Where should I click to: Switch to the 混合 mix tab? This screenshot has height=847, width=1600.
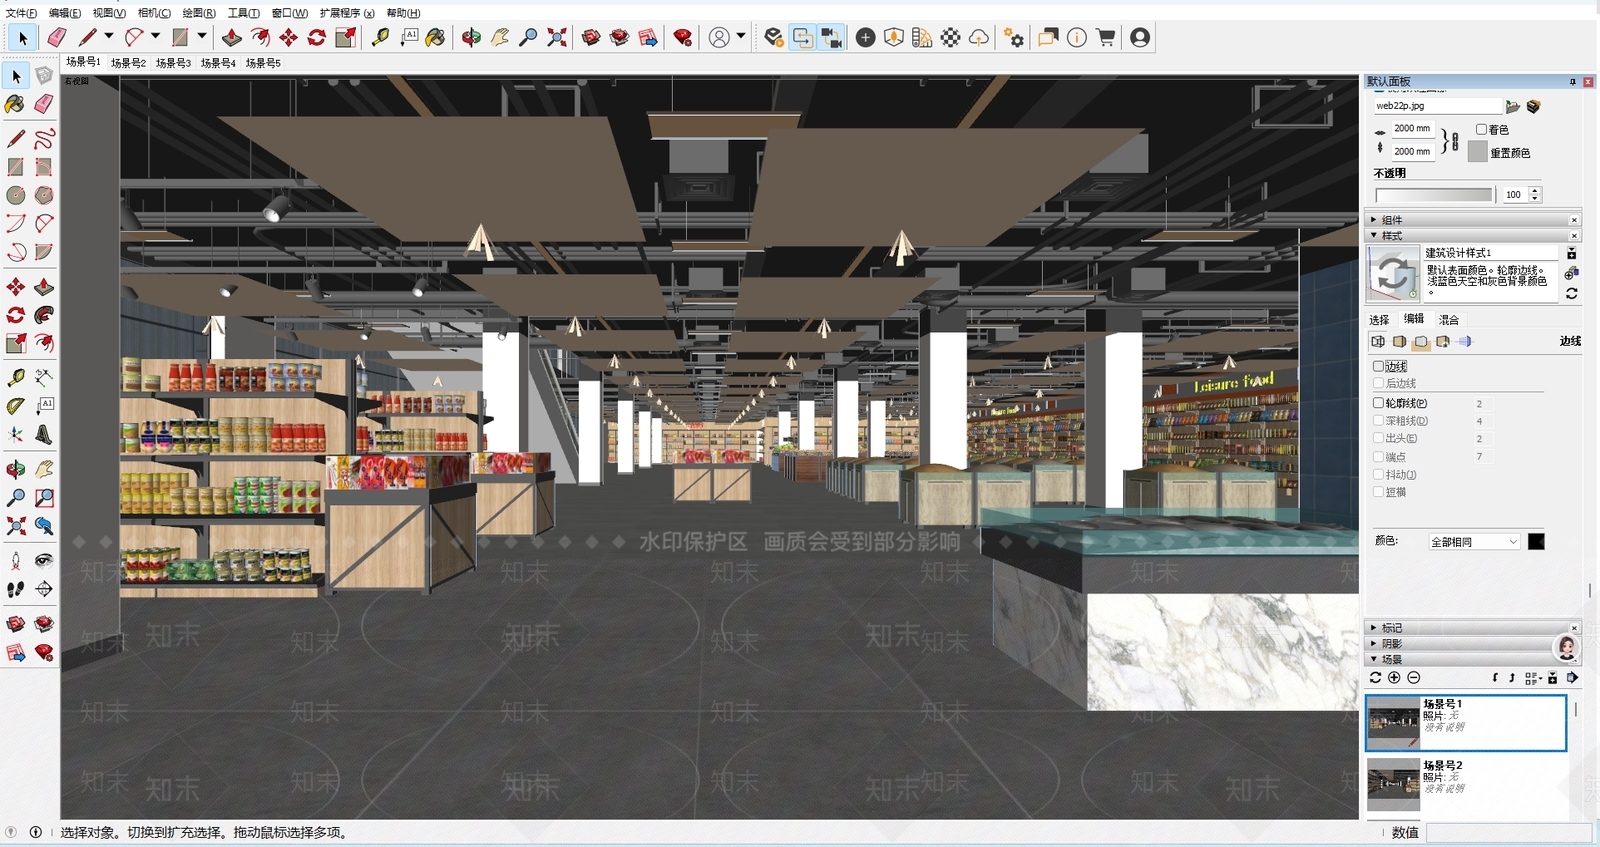coord(1449,320)
